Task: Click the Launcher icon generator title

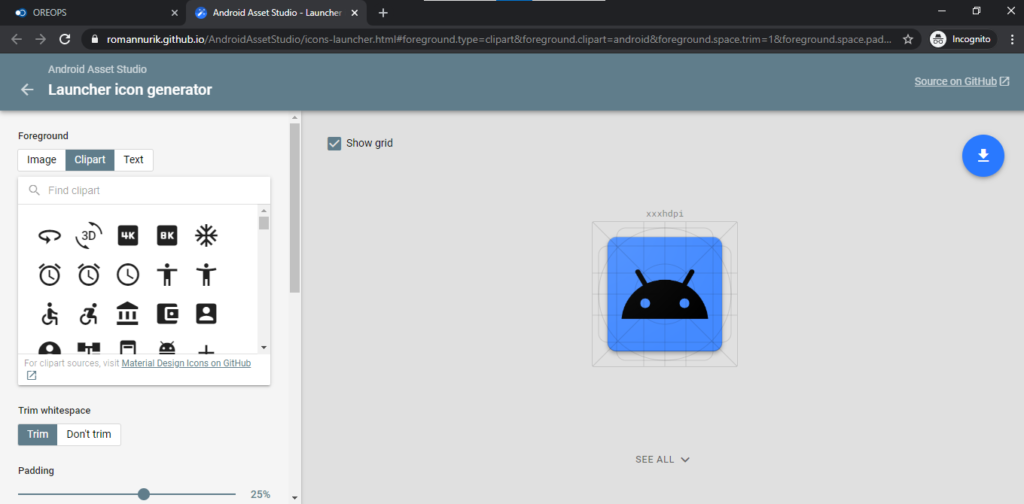Action: point(130,90)
